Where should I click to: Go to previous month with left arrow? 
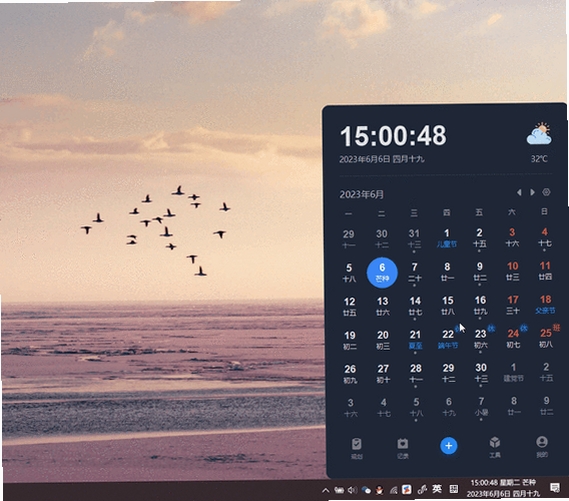pyautogui.click(x=519, y=192)
